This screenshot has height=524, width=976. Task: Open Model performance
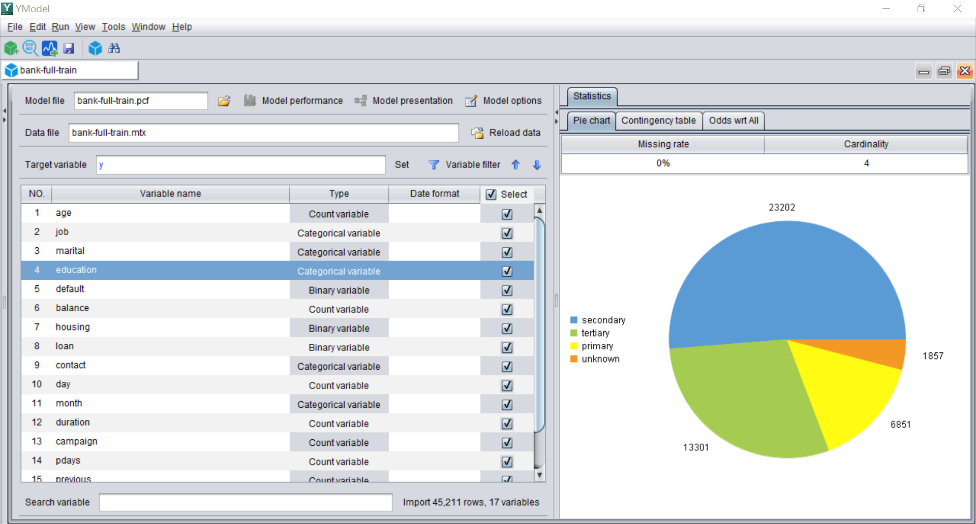coord(293,101)
